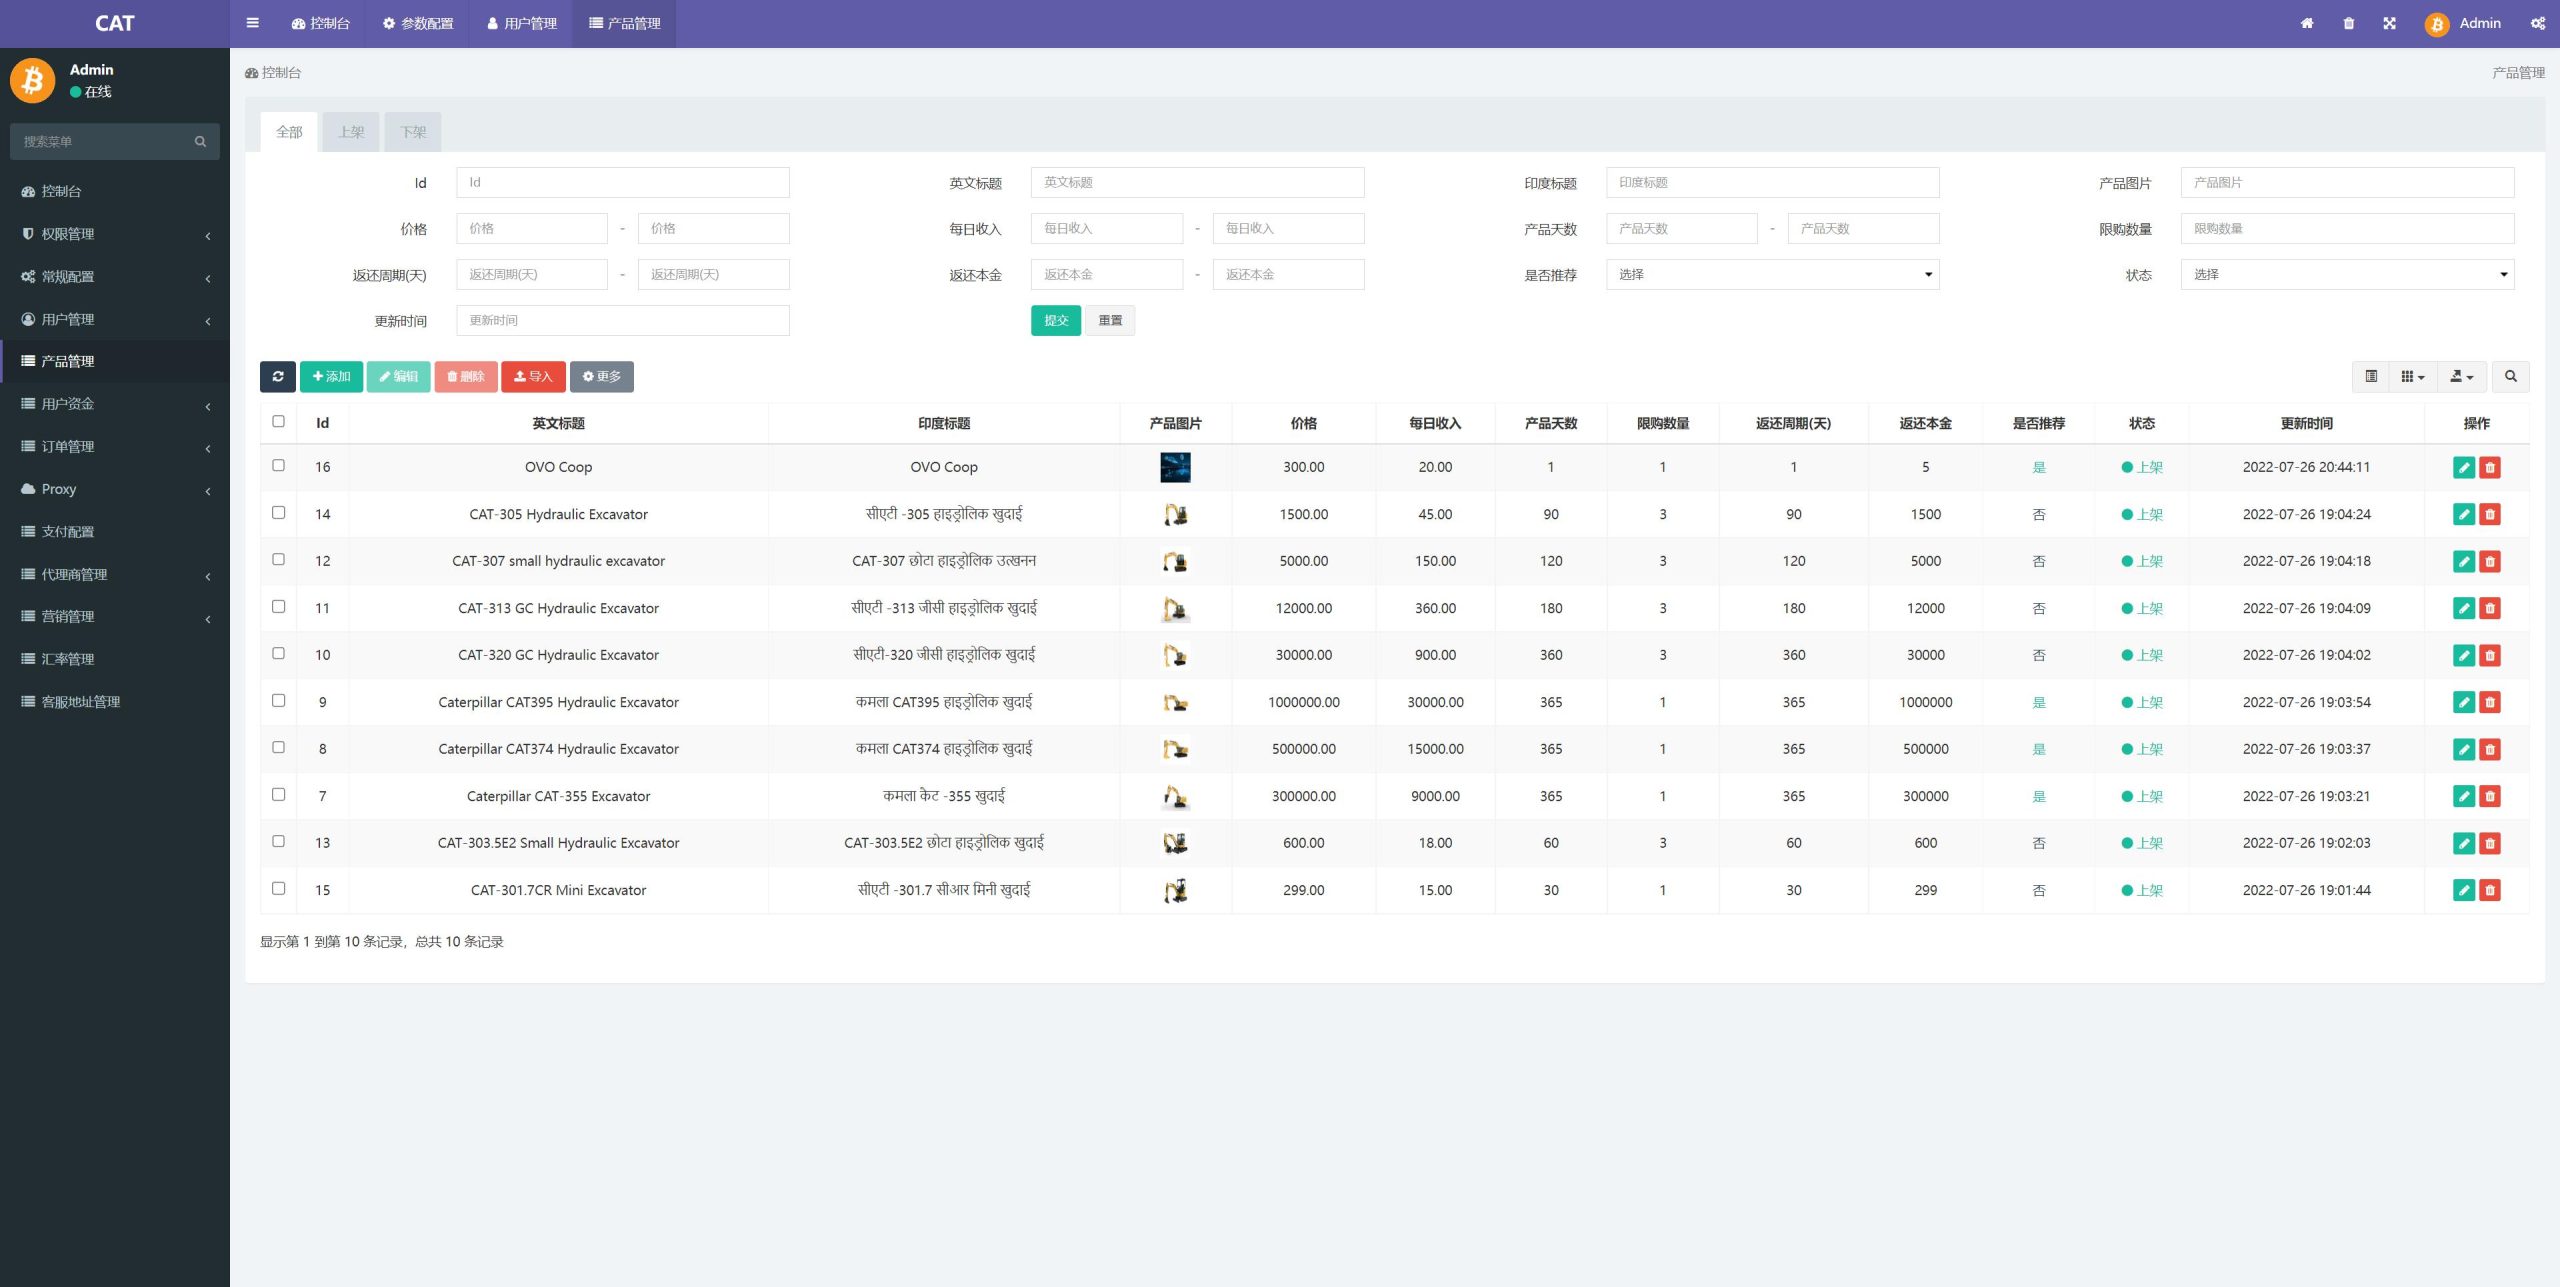Switch to 上架 tab filter
Viewport: 2560px width, 1287px height.
[x=350, y=131]
